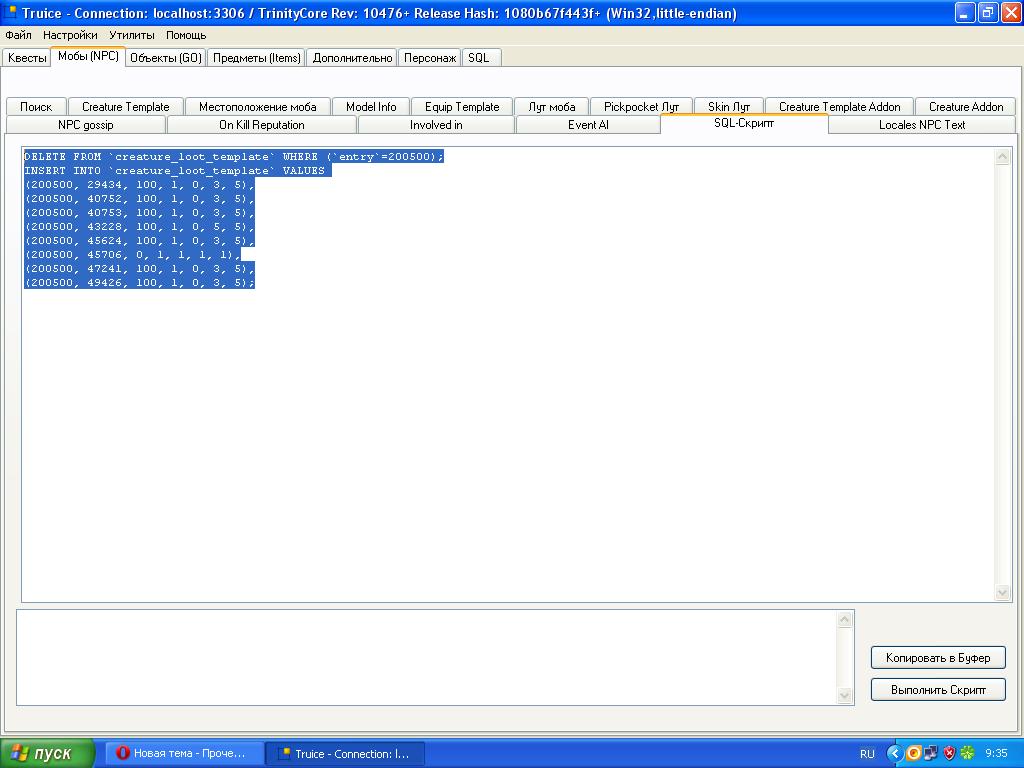Select the Skin Лут tab
The image size is (1024, 768).
[x=729, y=106]
